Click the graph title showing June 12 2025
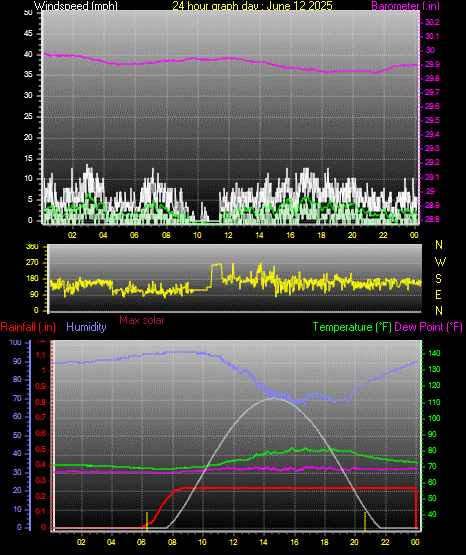466x555 pixels. [252, 6]
